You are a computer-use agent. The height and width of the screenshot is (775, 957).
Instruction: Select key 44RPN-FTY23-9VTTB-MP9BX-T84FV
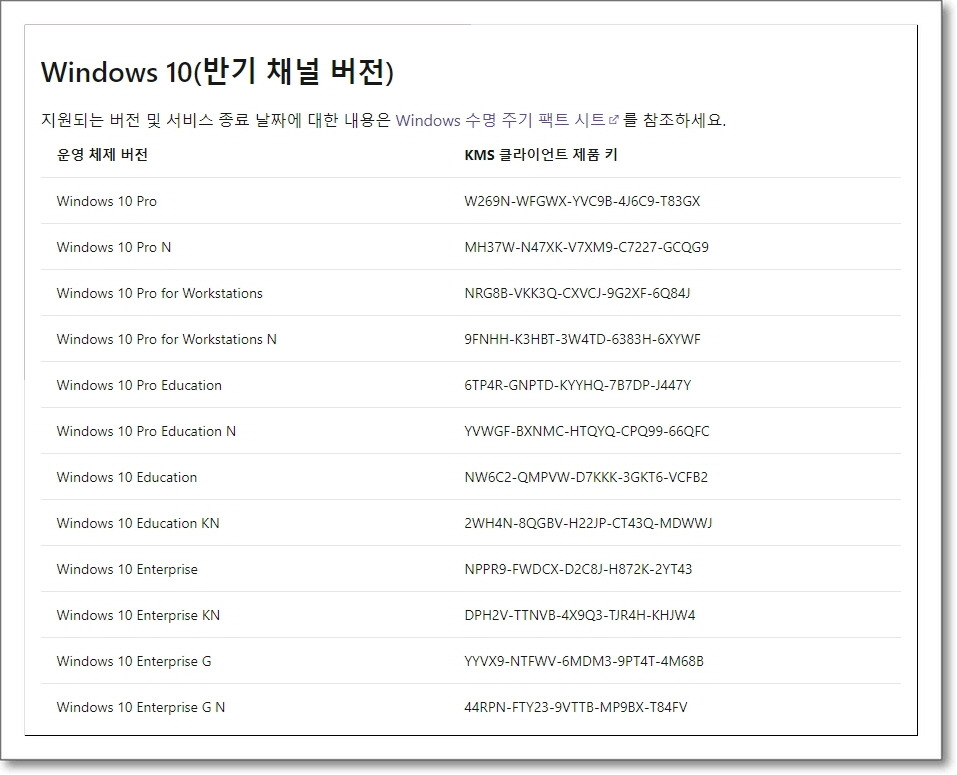pyautogui.click(x=576, y=708)
